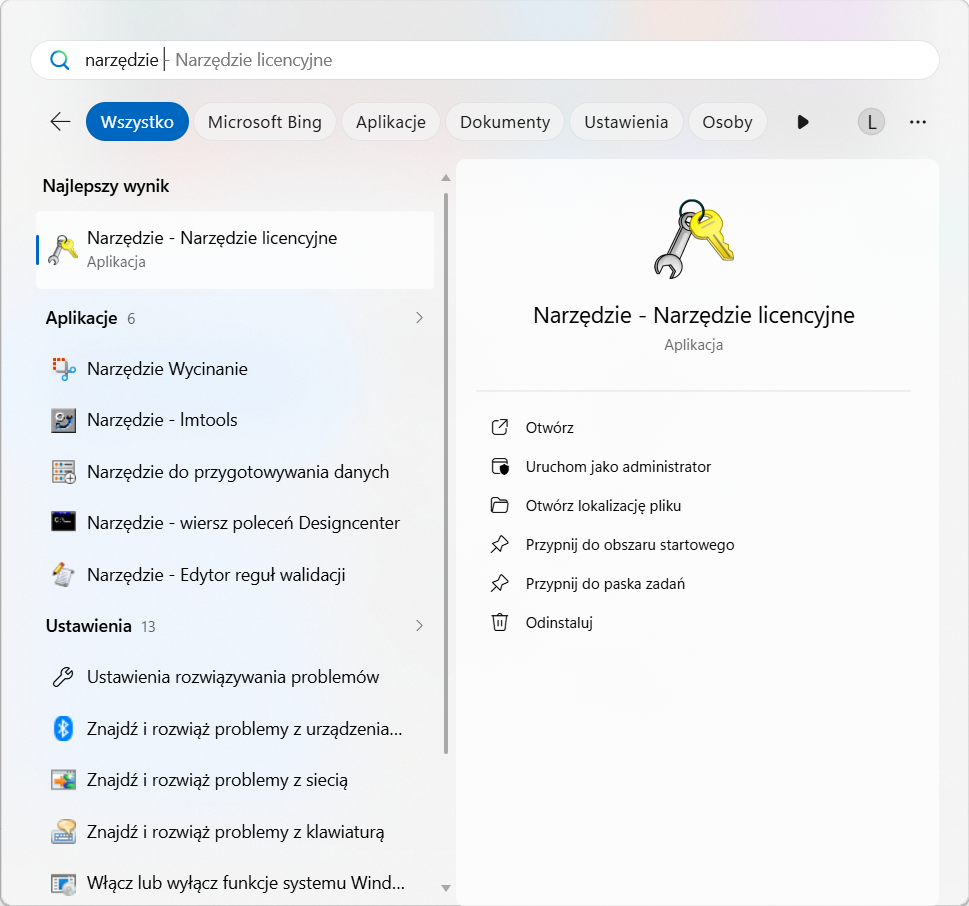969x906 pixels.
Task: Click Otwórz to launch the app
Action: point(549,428)
